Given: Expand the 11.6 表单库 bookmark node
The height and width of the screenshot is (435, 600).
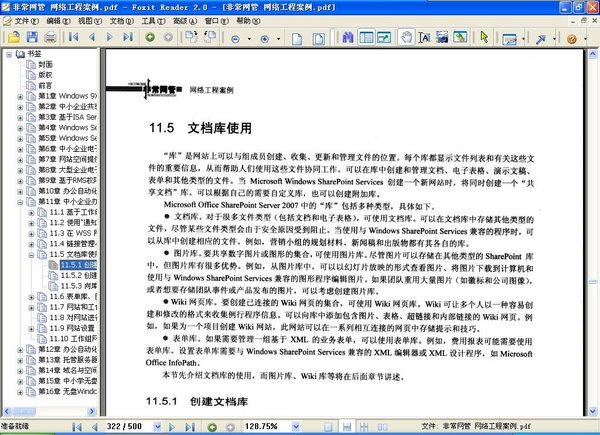Looking at the screenshot, I should click(31, 297).
